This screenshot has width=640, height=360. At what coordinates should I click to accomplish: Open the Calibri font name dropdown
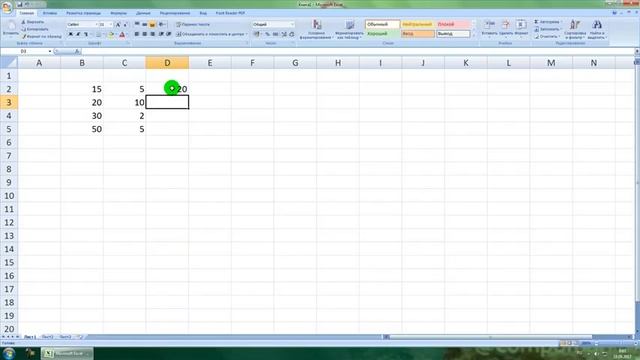point(96,24)
